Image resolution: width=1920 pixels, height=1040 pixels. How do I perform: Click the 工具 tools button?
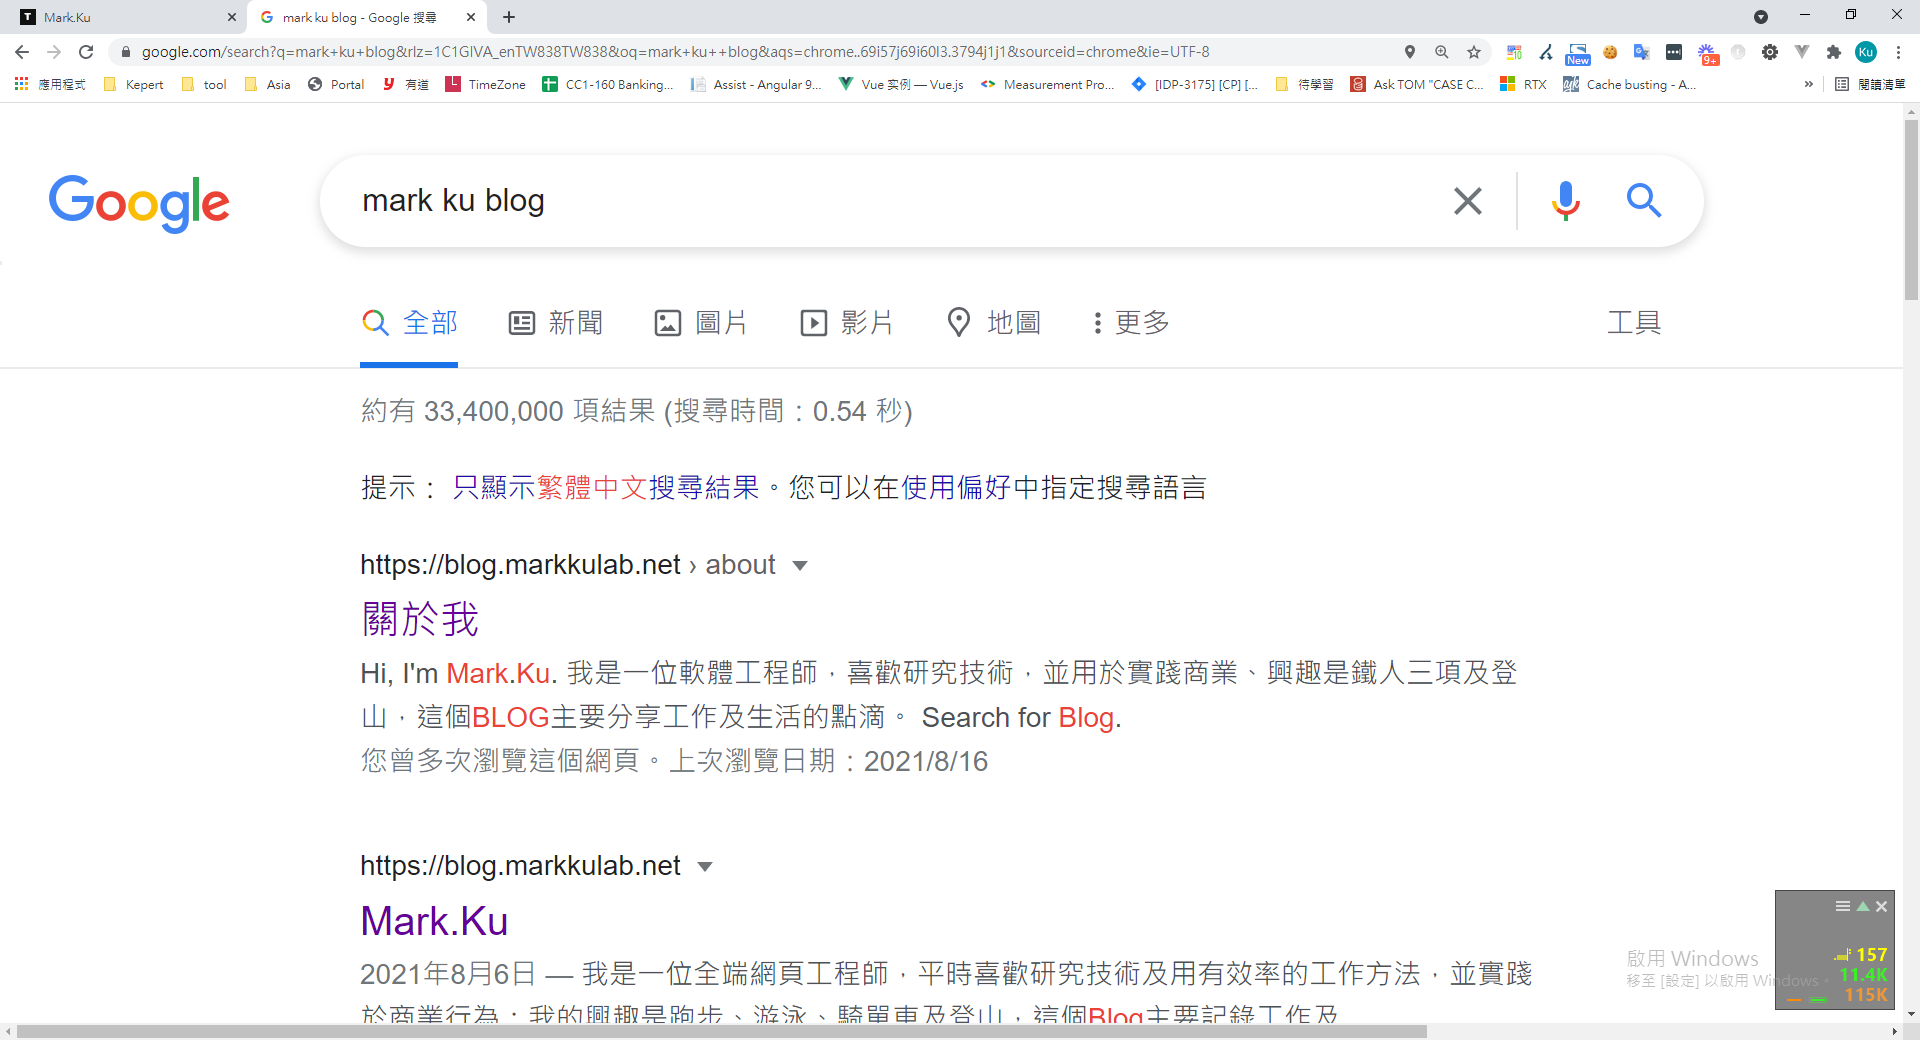coord(1633,323)
